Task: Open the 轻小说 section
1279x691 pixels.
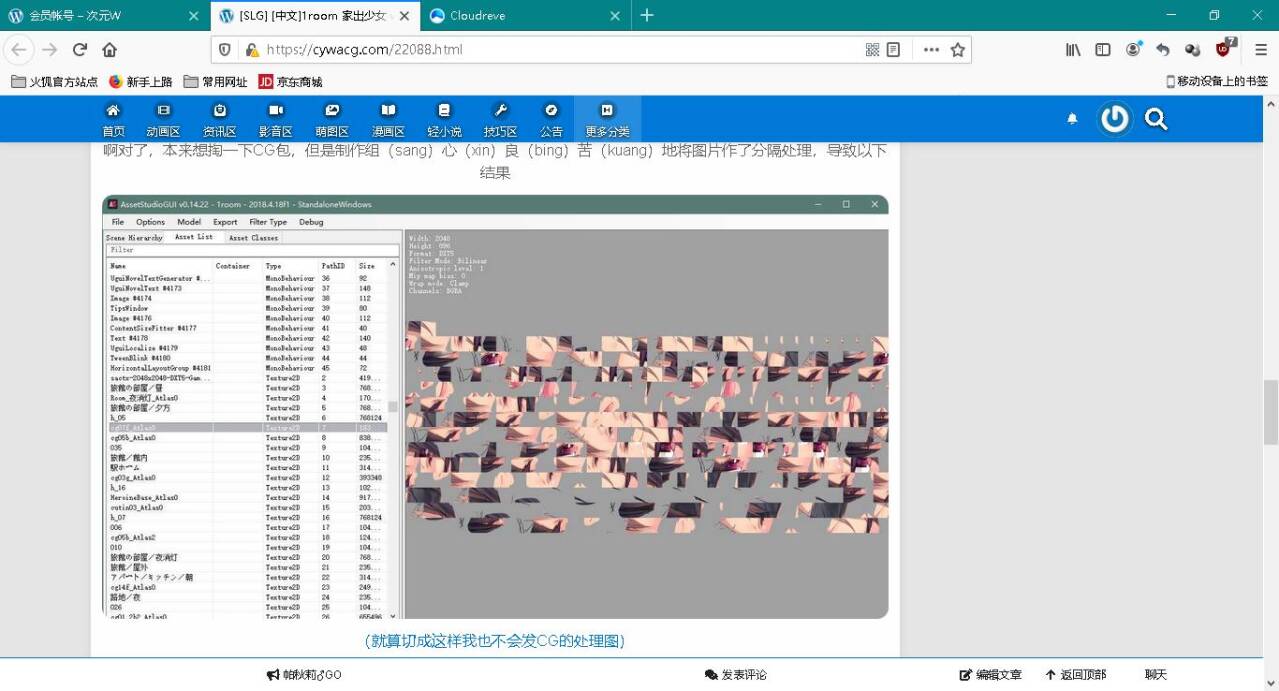Action: click(x=444, y=120)
